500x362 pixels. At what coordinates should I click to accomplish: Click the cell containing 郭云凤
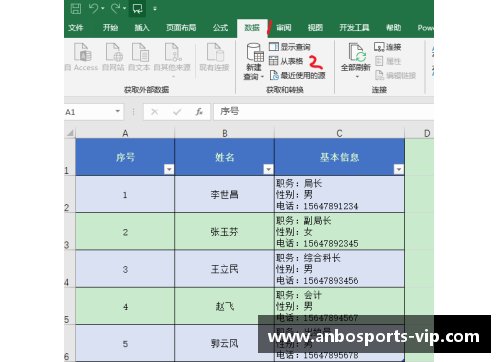224,343
